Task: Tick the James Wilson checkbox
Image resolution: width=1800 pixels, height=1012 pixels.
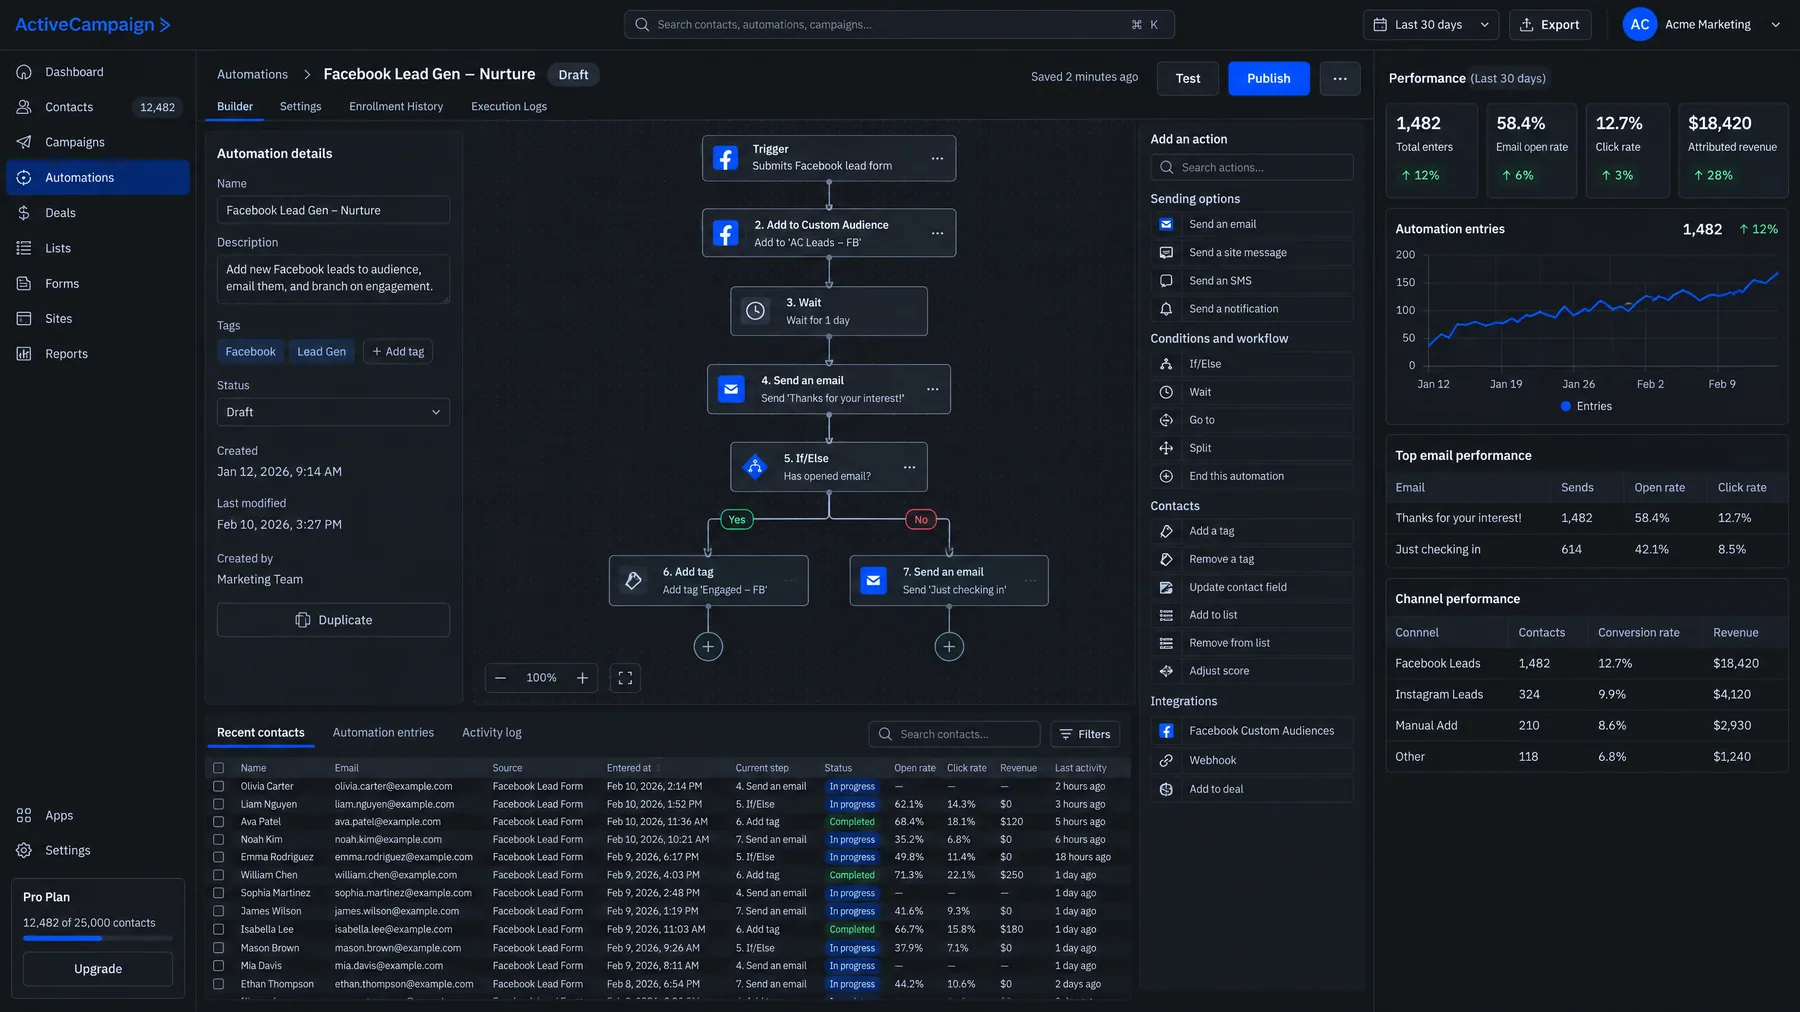Action: coord(218,911)
